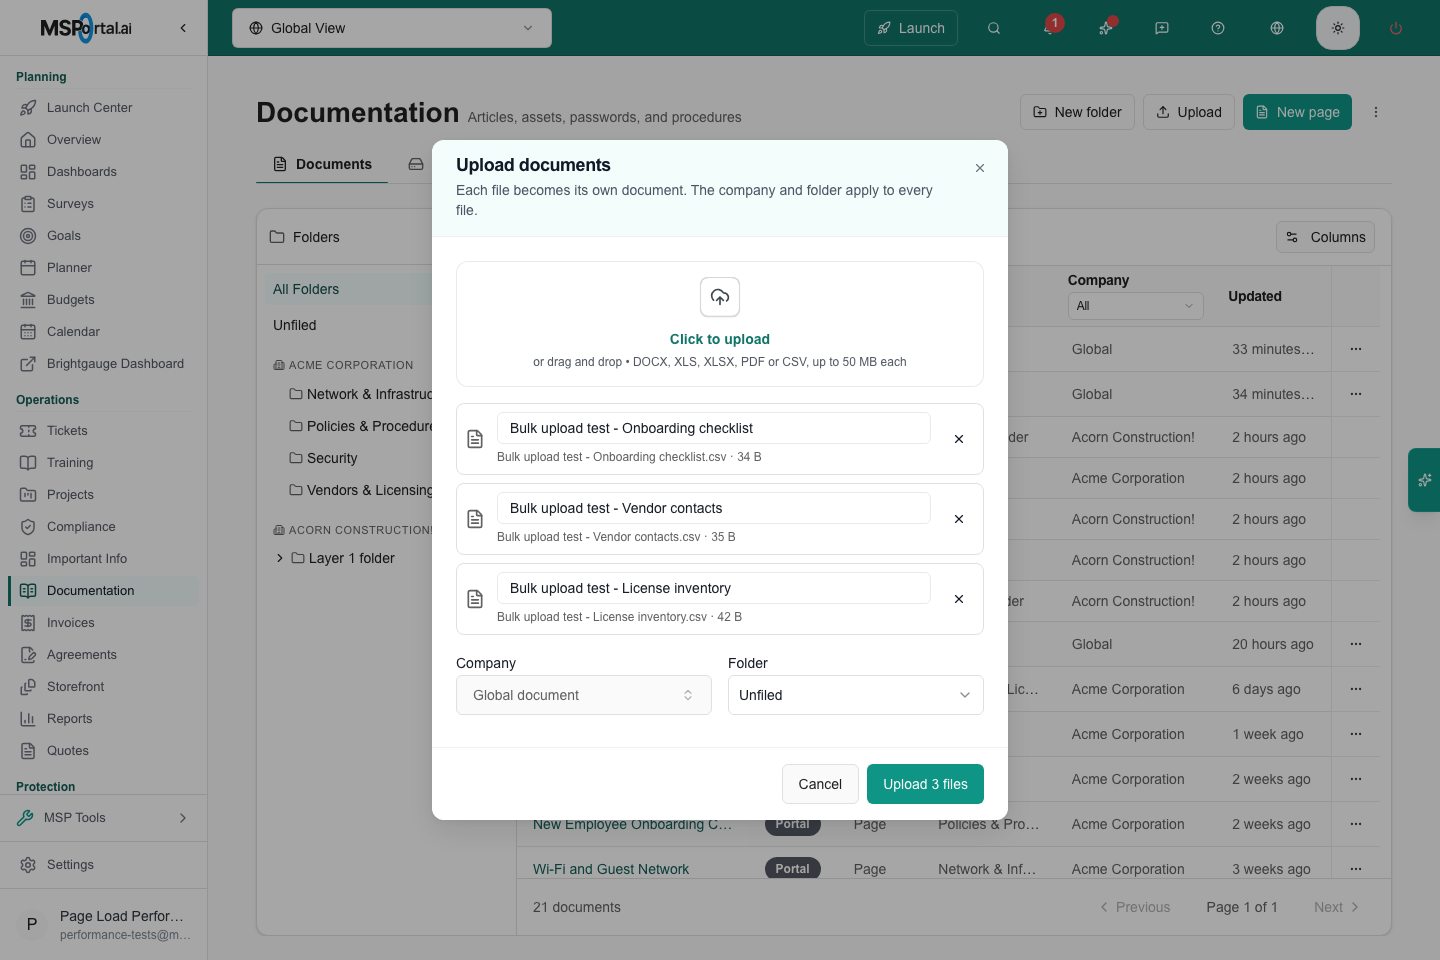Screen dimensions: 1440x960
Task: Remove the Vendor contacts file
Action: point(959,519)
